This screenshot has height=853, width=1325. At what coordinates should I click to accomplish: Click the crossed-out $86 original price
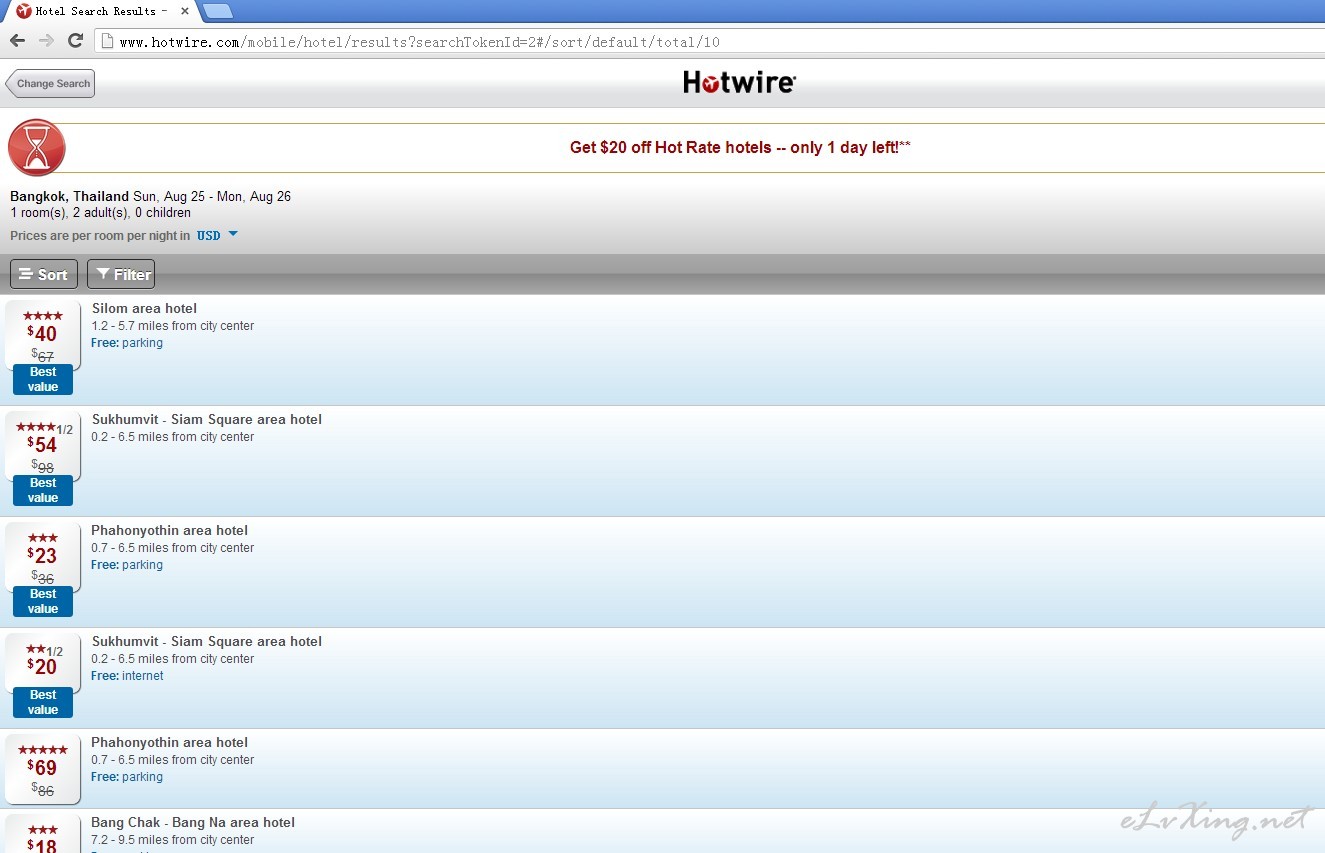pyautogui.click(x=43, y=790)
